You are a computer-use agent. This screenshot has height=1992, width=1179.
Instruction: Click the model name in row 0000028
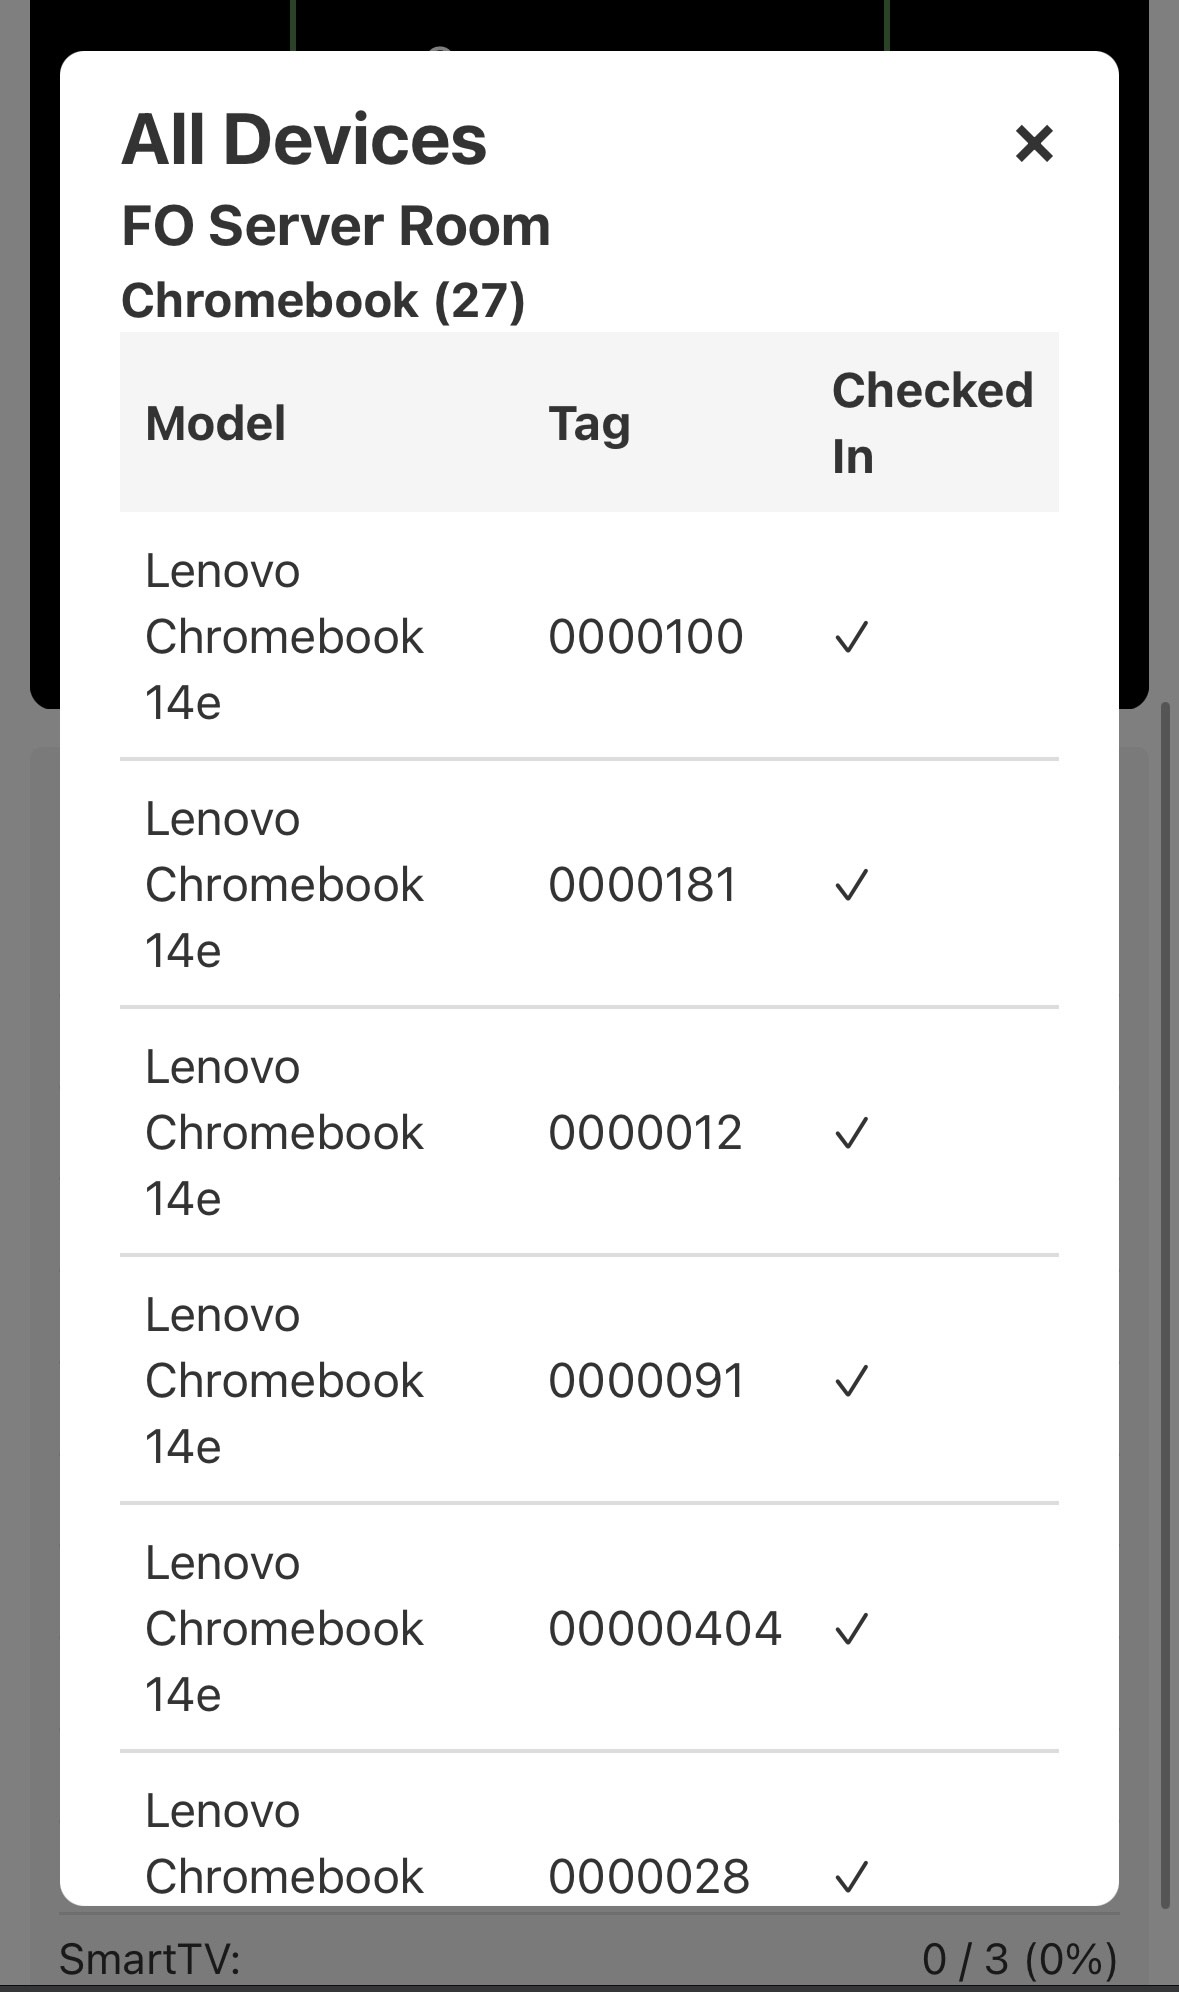(x=285, y=1845)
